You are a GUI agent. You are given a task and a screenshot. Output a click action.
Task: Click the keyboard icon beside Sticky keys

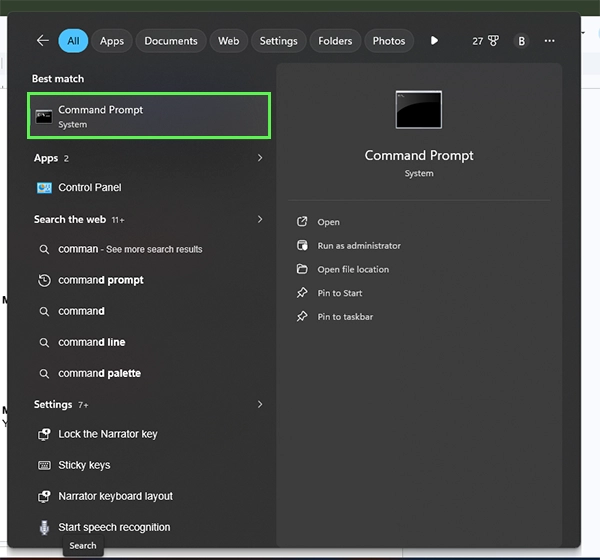(x=44, y=465)
